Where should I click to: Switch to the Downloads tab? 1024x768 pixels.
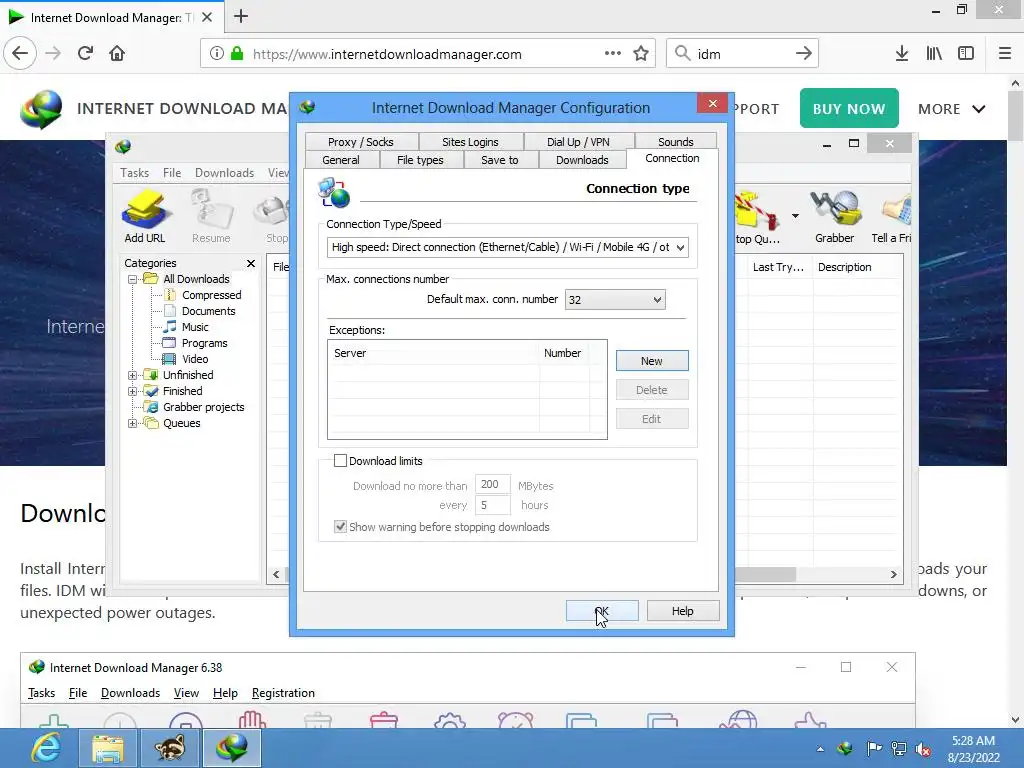582,160
